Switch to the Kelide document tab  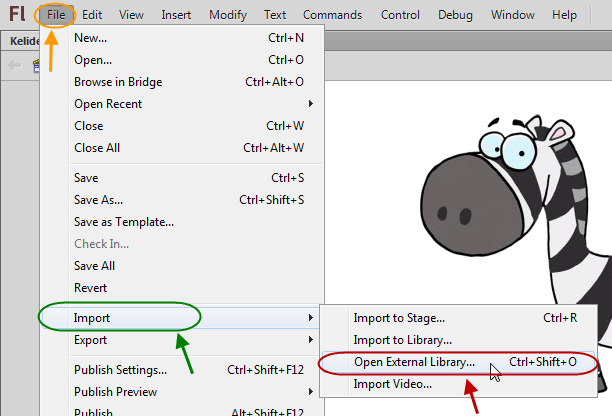(x=21, y=41)
